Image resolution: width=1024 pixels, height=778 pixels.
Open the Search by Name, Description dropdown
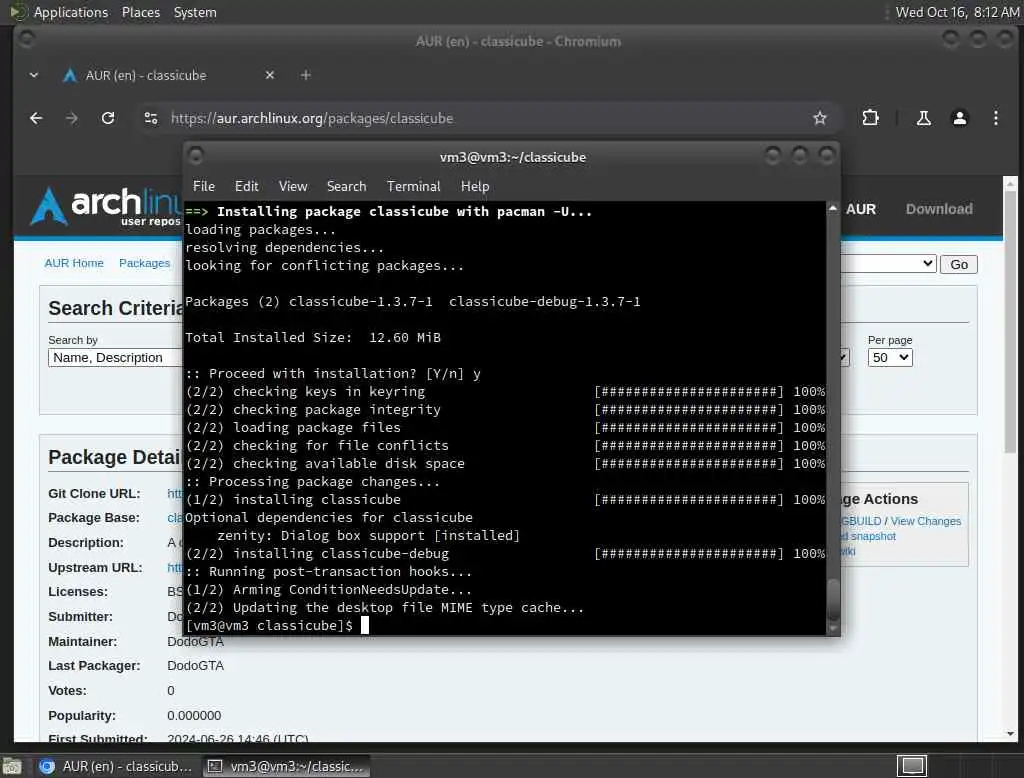coord(114,358)
